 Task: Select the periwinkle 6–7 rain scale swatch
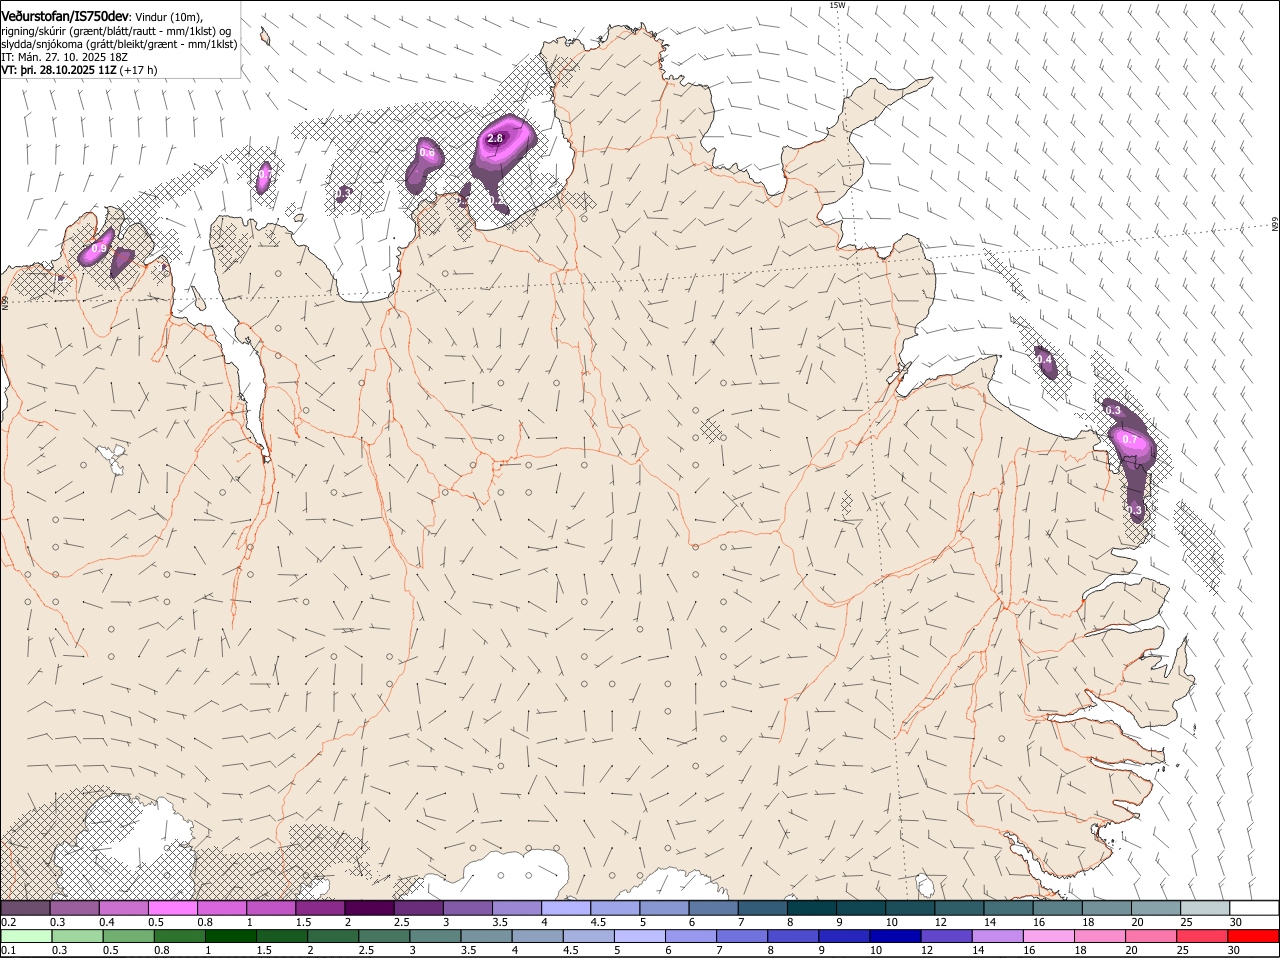691,936
